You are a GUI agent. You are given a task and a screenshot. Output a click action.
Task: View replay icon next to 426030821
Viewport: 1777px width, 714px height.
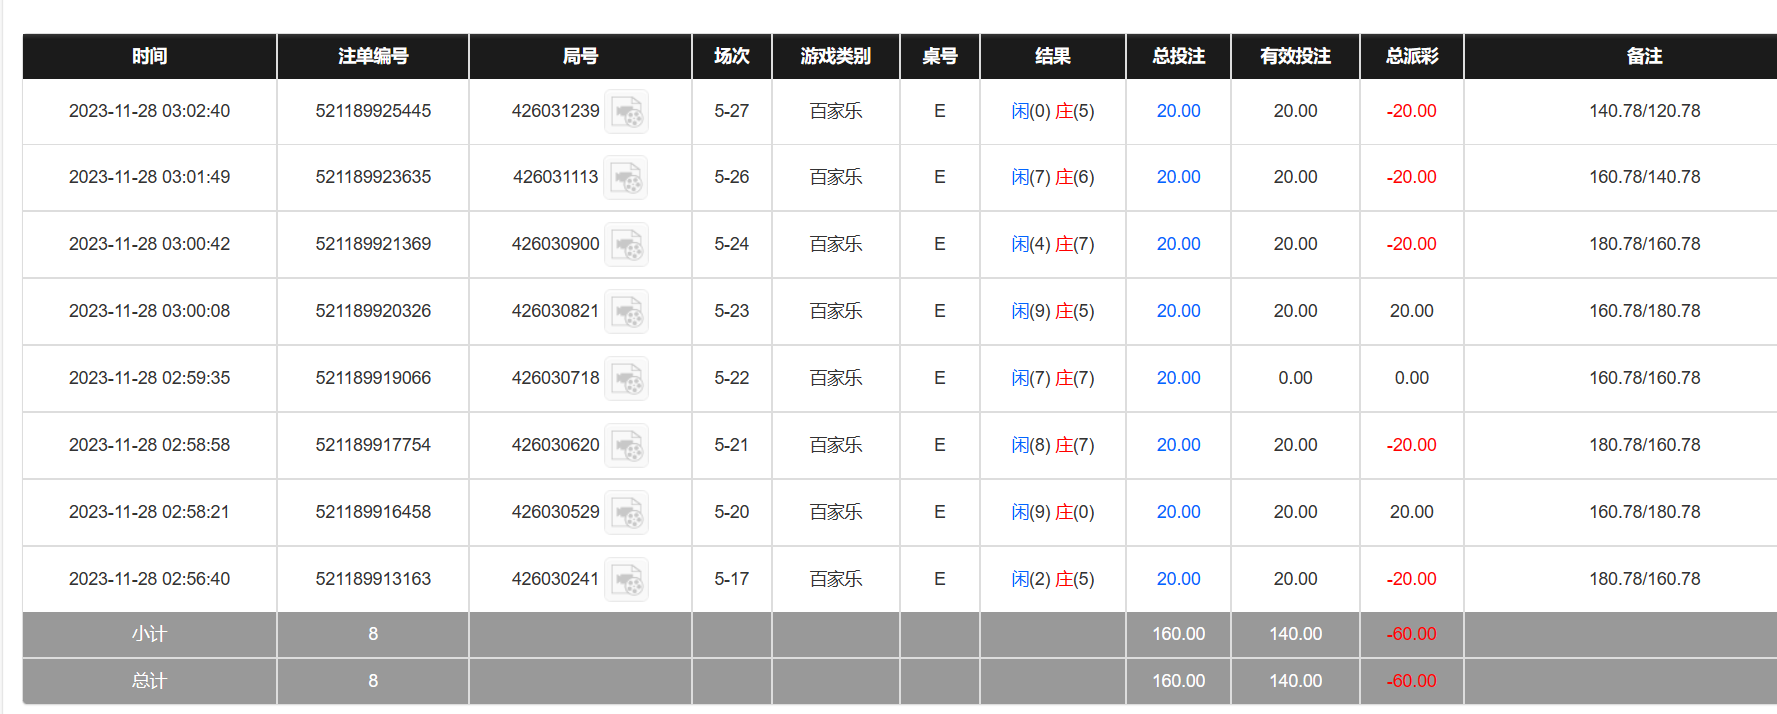(x=627, y=312)
